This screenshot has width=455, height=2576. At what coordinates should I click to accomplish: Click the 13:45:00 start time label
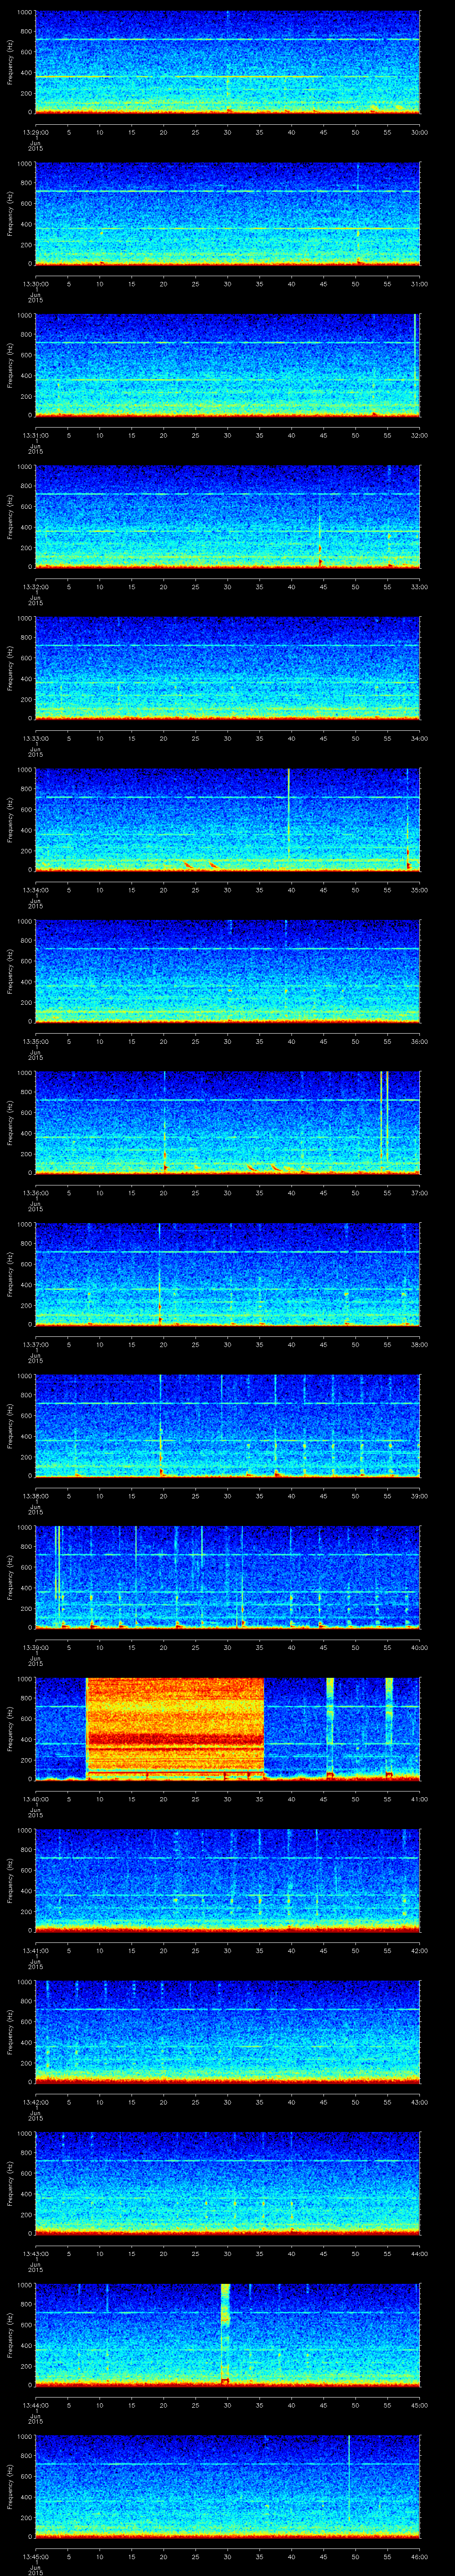tap(35, 2558)
